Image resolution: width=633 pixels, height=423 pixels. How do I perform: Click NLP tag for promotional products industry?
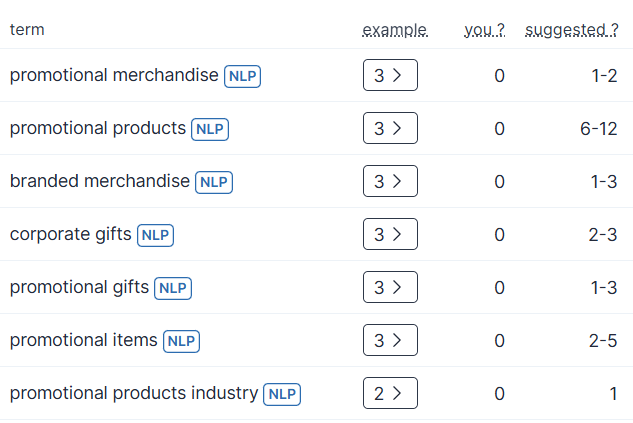282,394
